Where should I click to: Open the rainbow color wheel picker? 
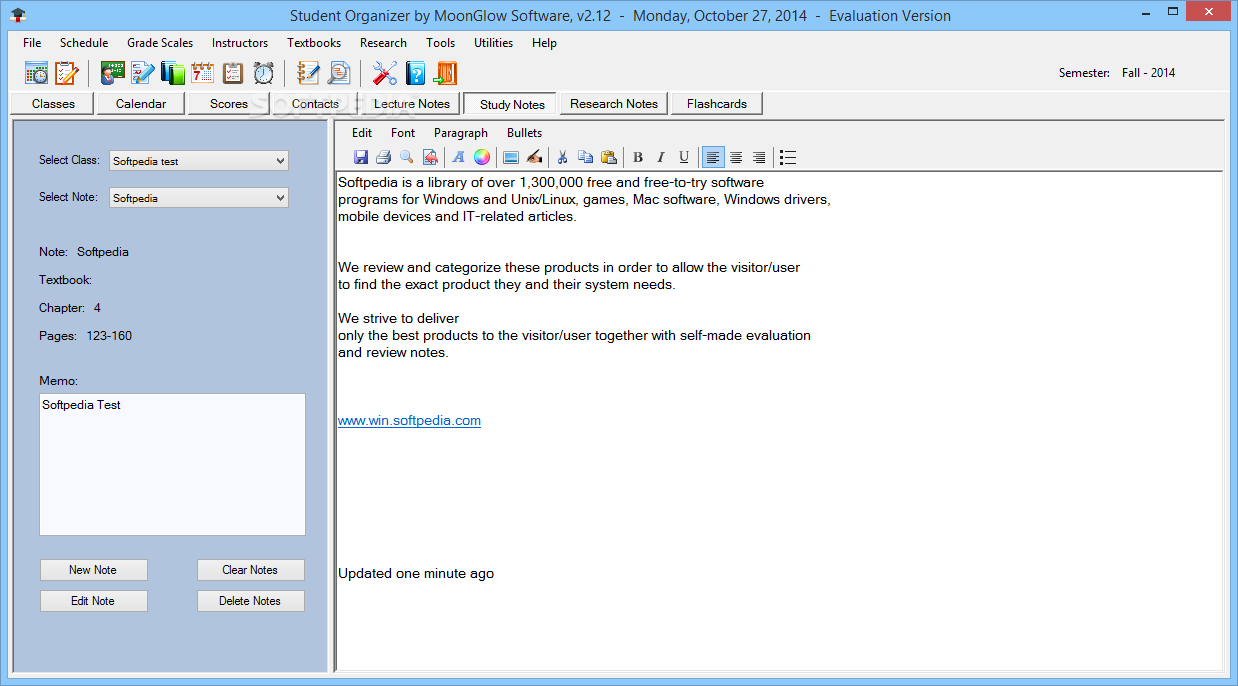482,157
